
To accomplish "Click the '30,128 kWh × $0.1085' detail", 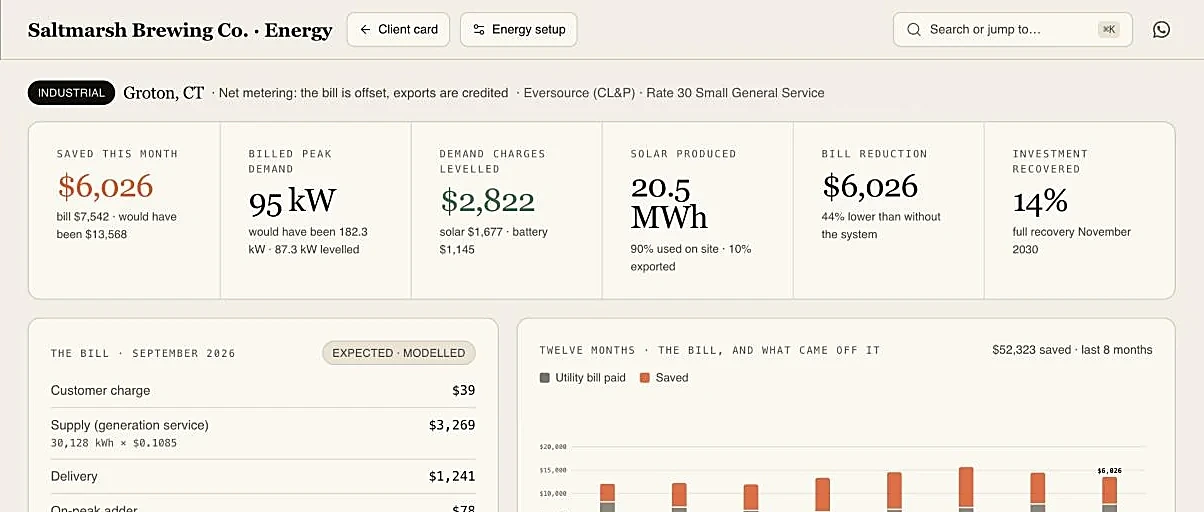I will [114, 442].
